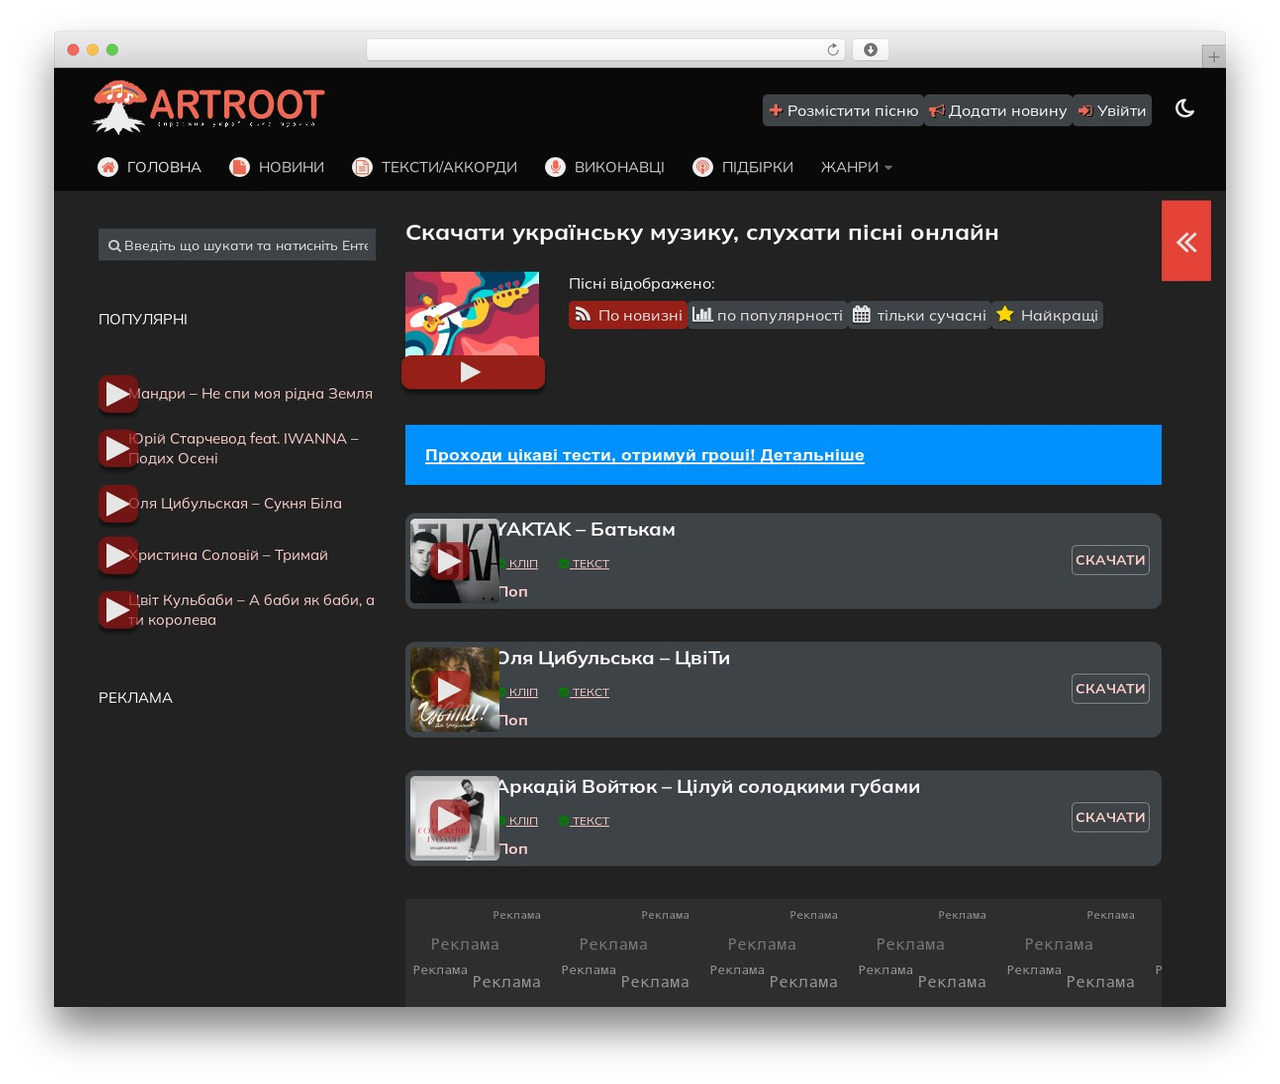1280x1084 pixels.
Task: Click СКАЧАТИ for YAKTAK – Батькам
Action: pos(1110,560)
